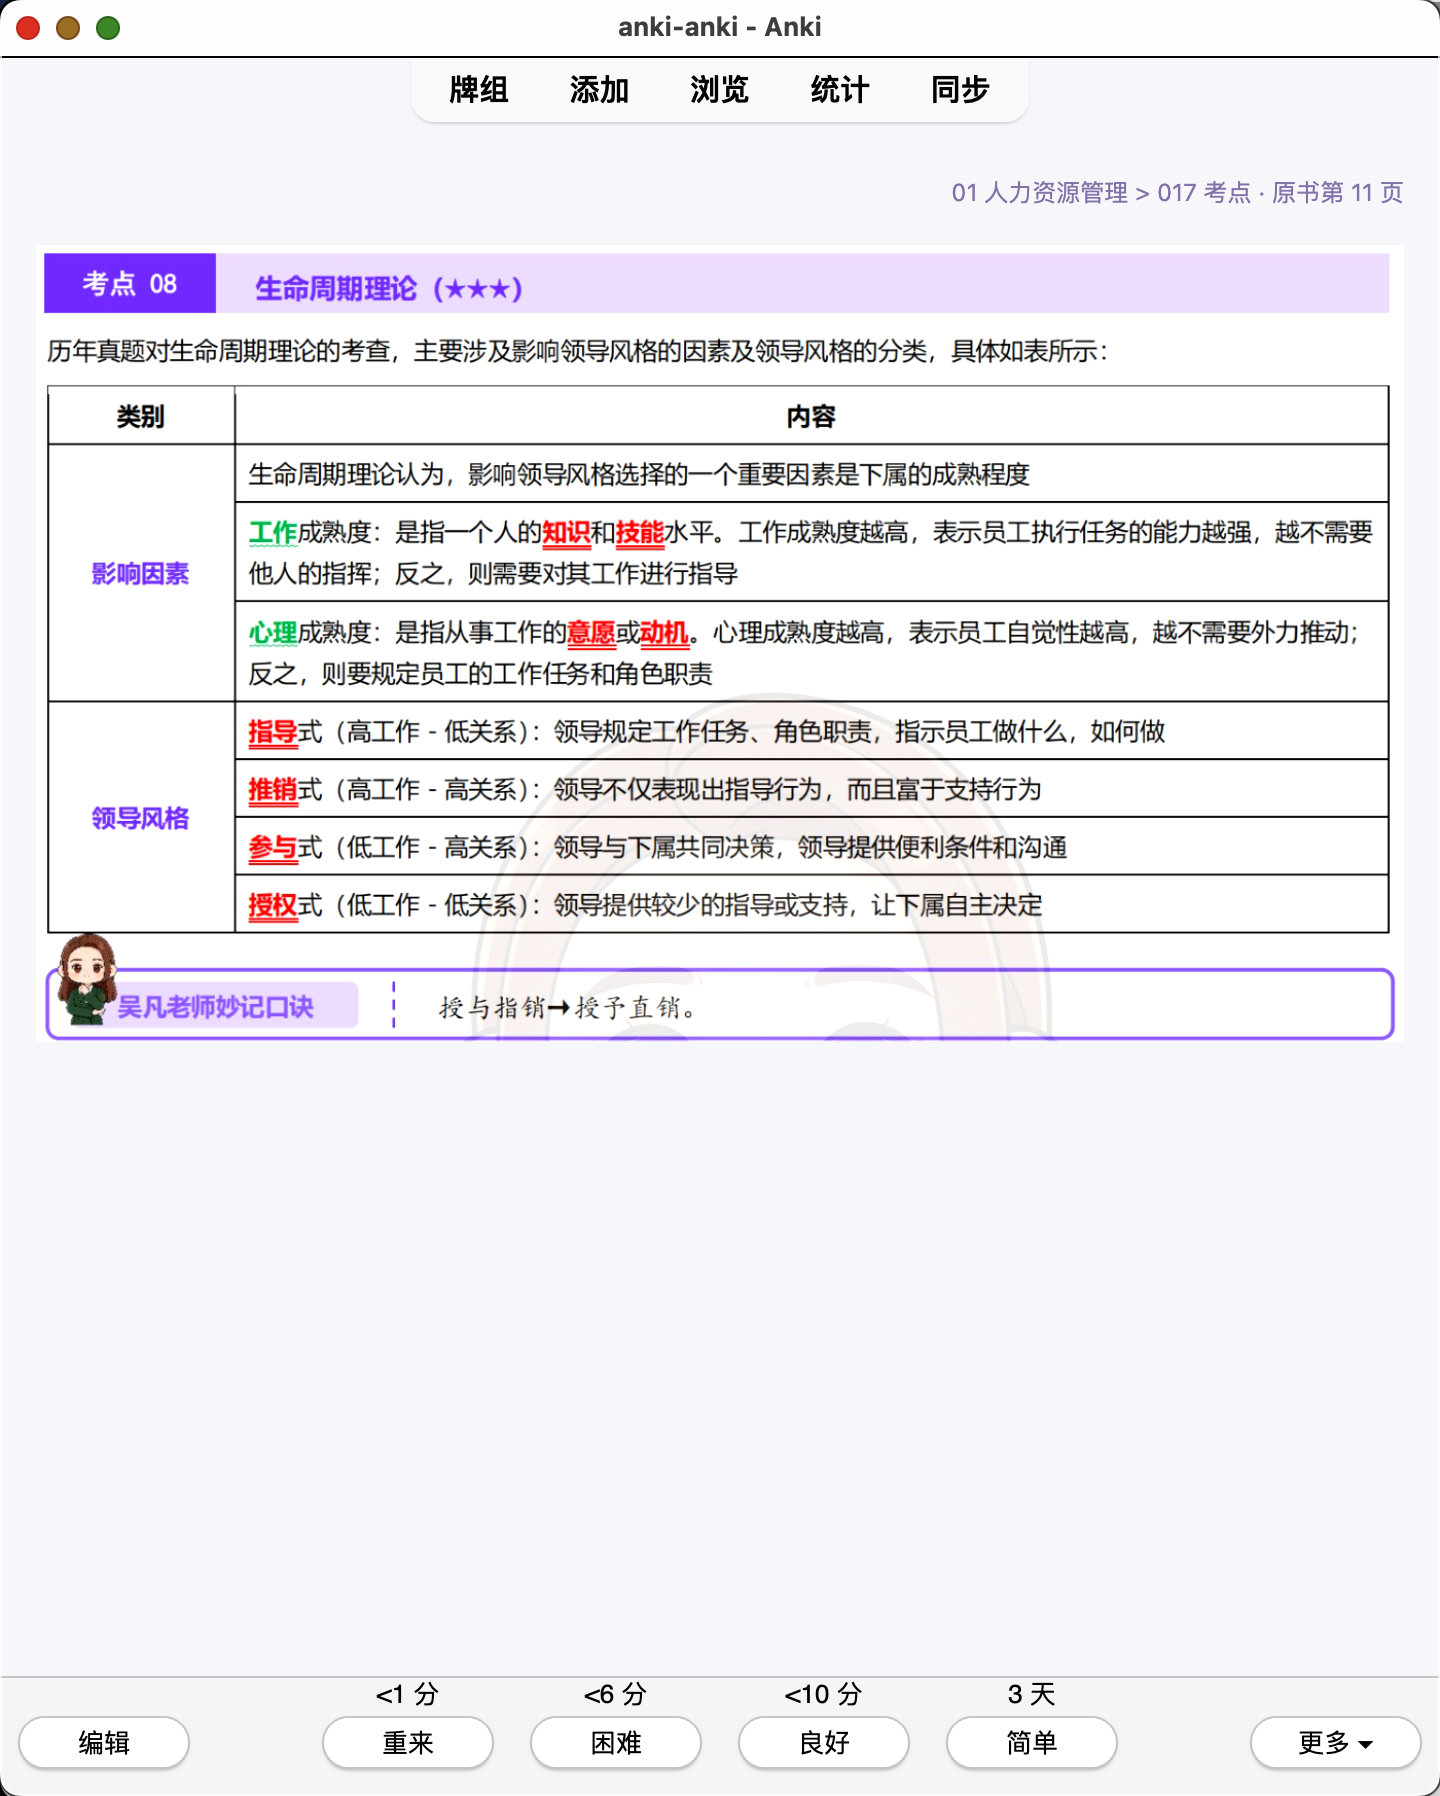
Task: Click the green word '心理' in 心理成熟度
Action: pyautogui.click(x=273, y=633)
